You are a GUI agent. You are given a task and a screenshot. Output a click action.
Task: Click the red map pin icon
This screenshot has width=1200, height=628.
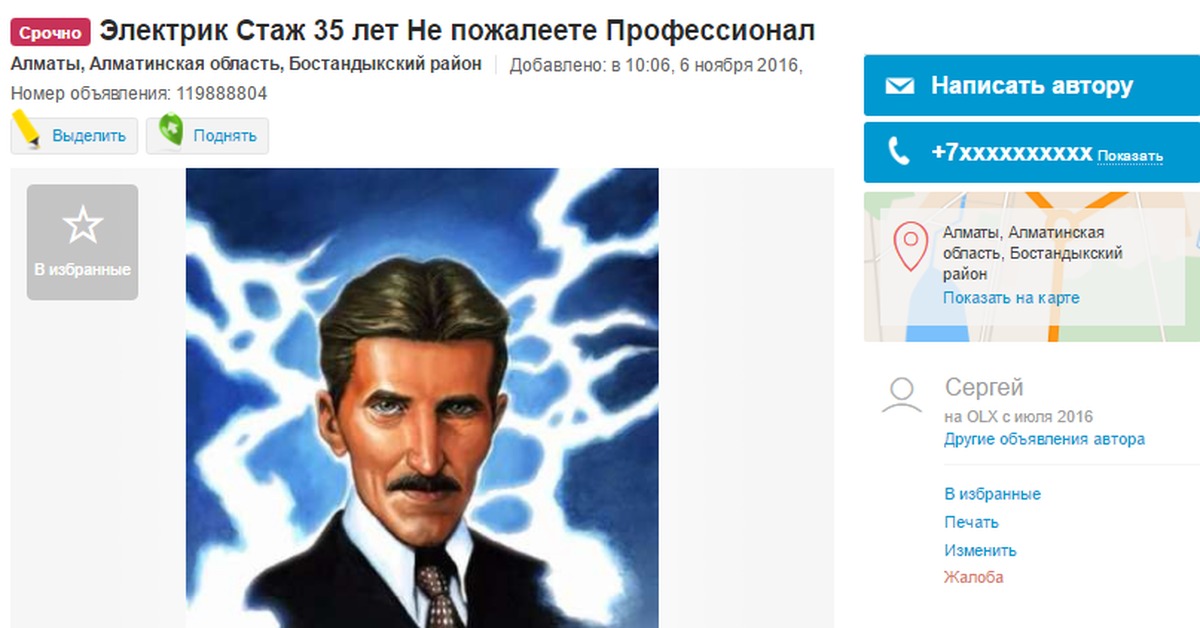coord(910,248)
